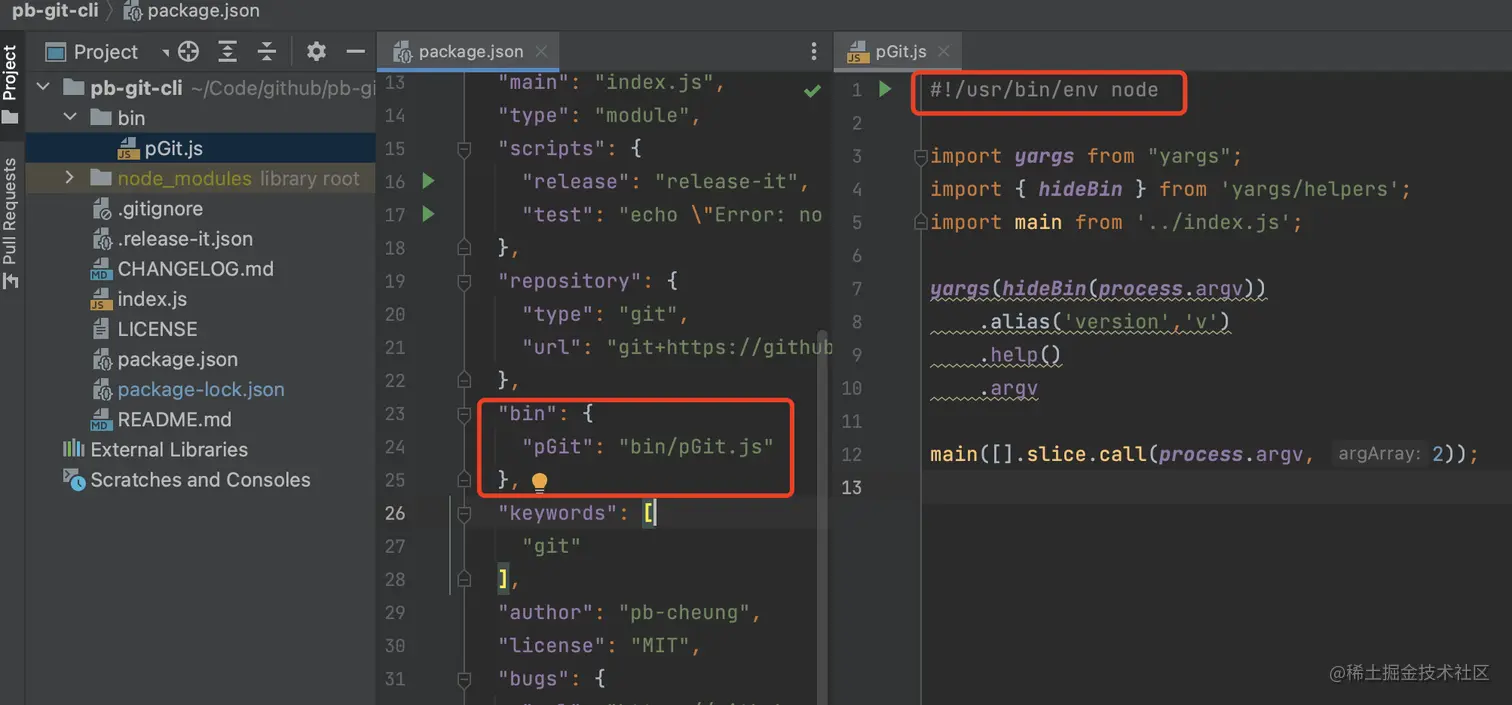Click the Select Opened File target icon
This screenshot has width=1512, height=705.
(188, 52)
